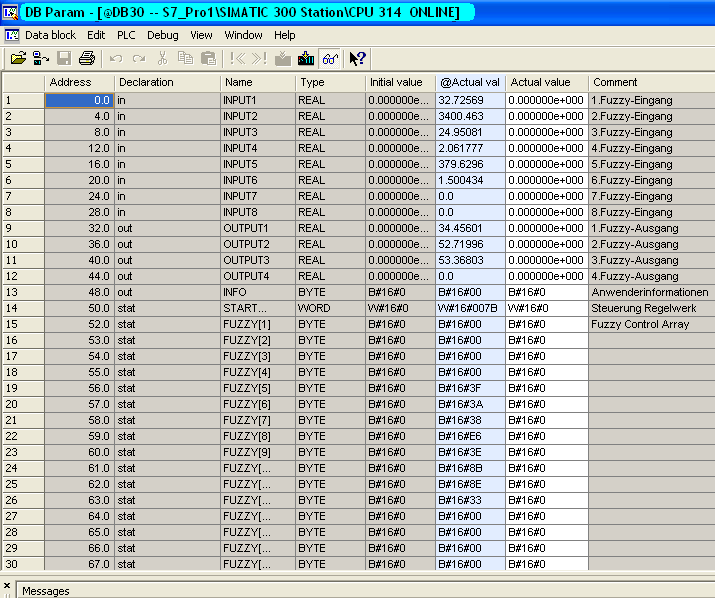Image resolution: width=715 pixels, height=598 pixels.
Task: Click the Cut scissors icon
Action: (162, 58)
